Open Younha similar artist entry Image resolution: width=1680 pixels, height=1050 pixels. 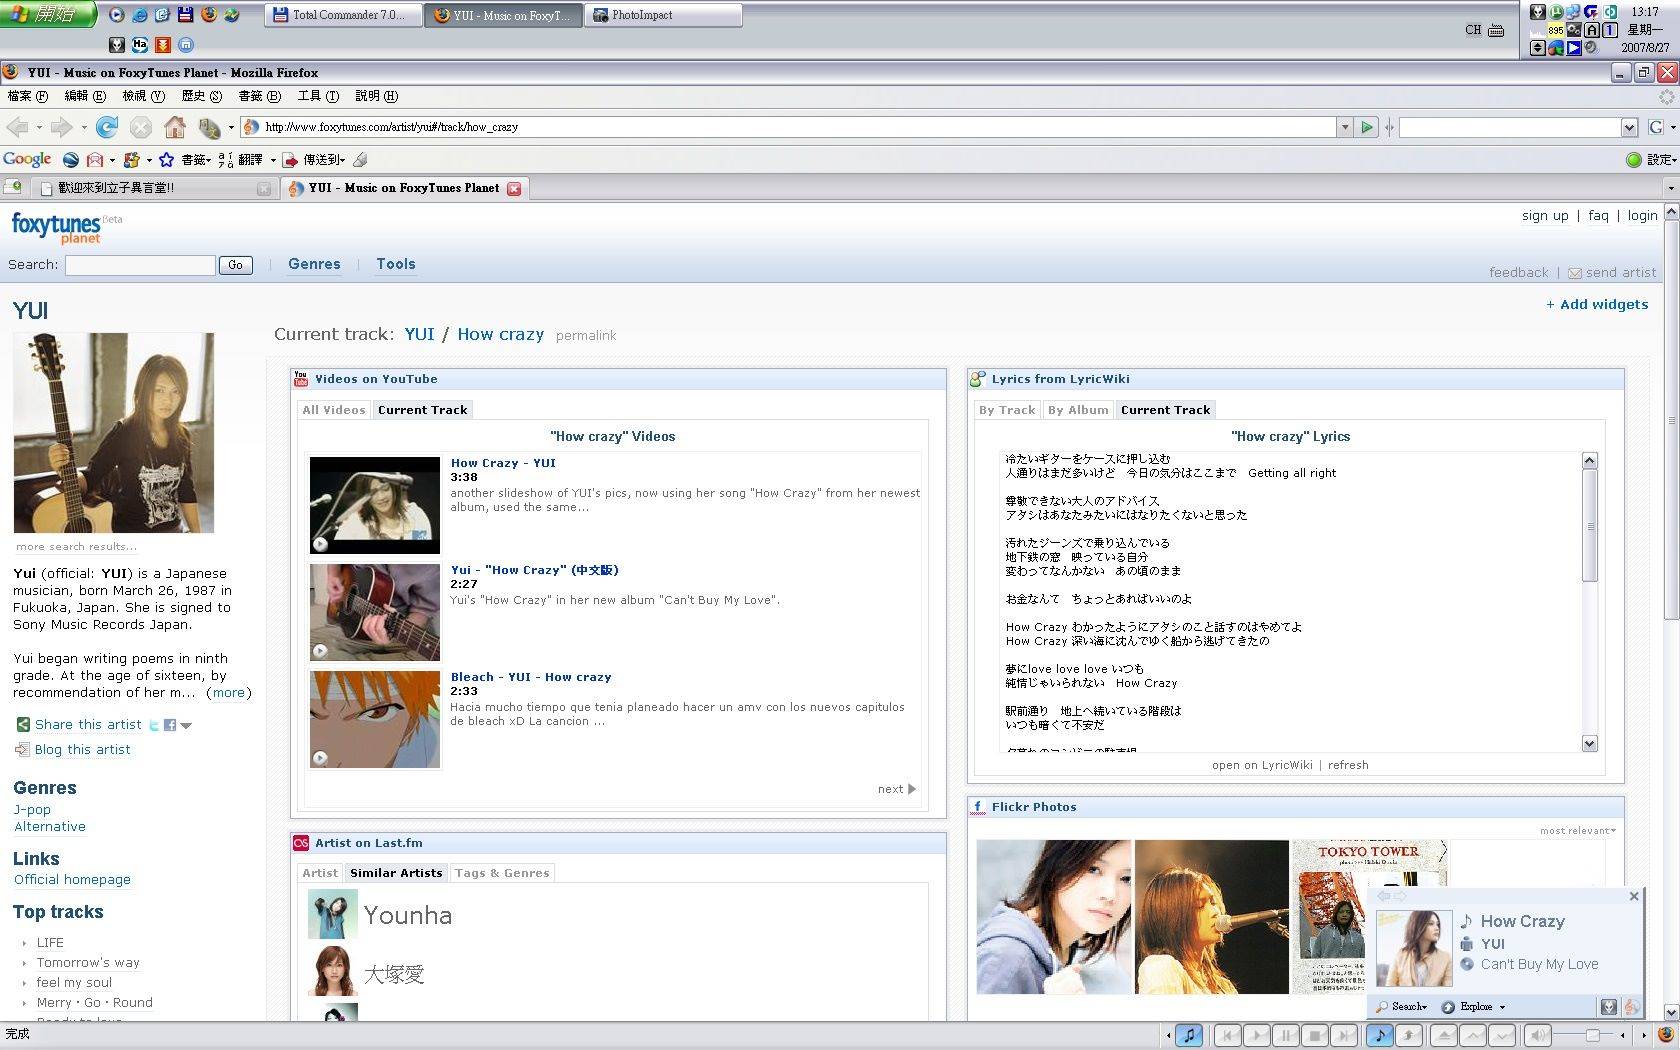408,915
